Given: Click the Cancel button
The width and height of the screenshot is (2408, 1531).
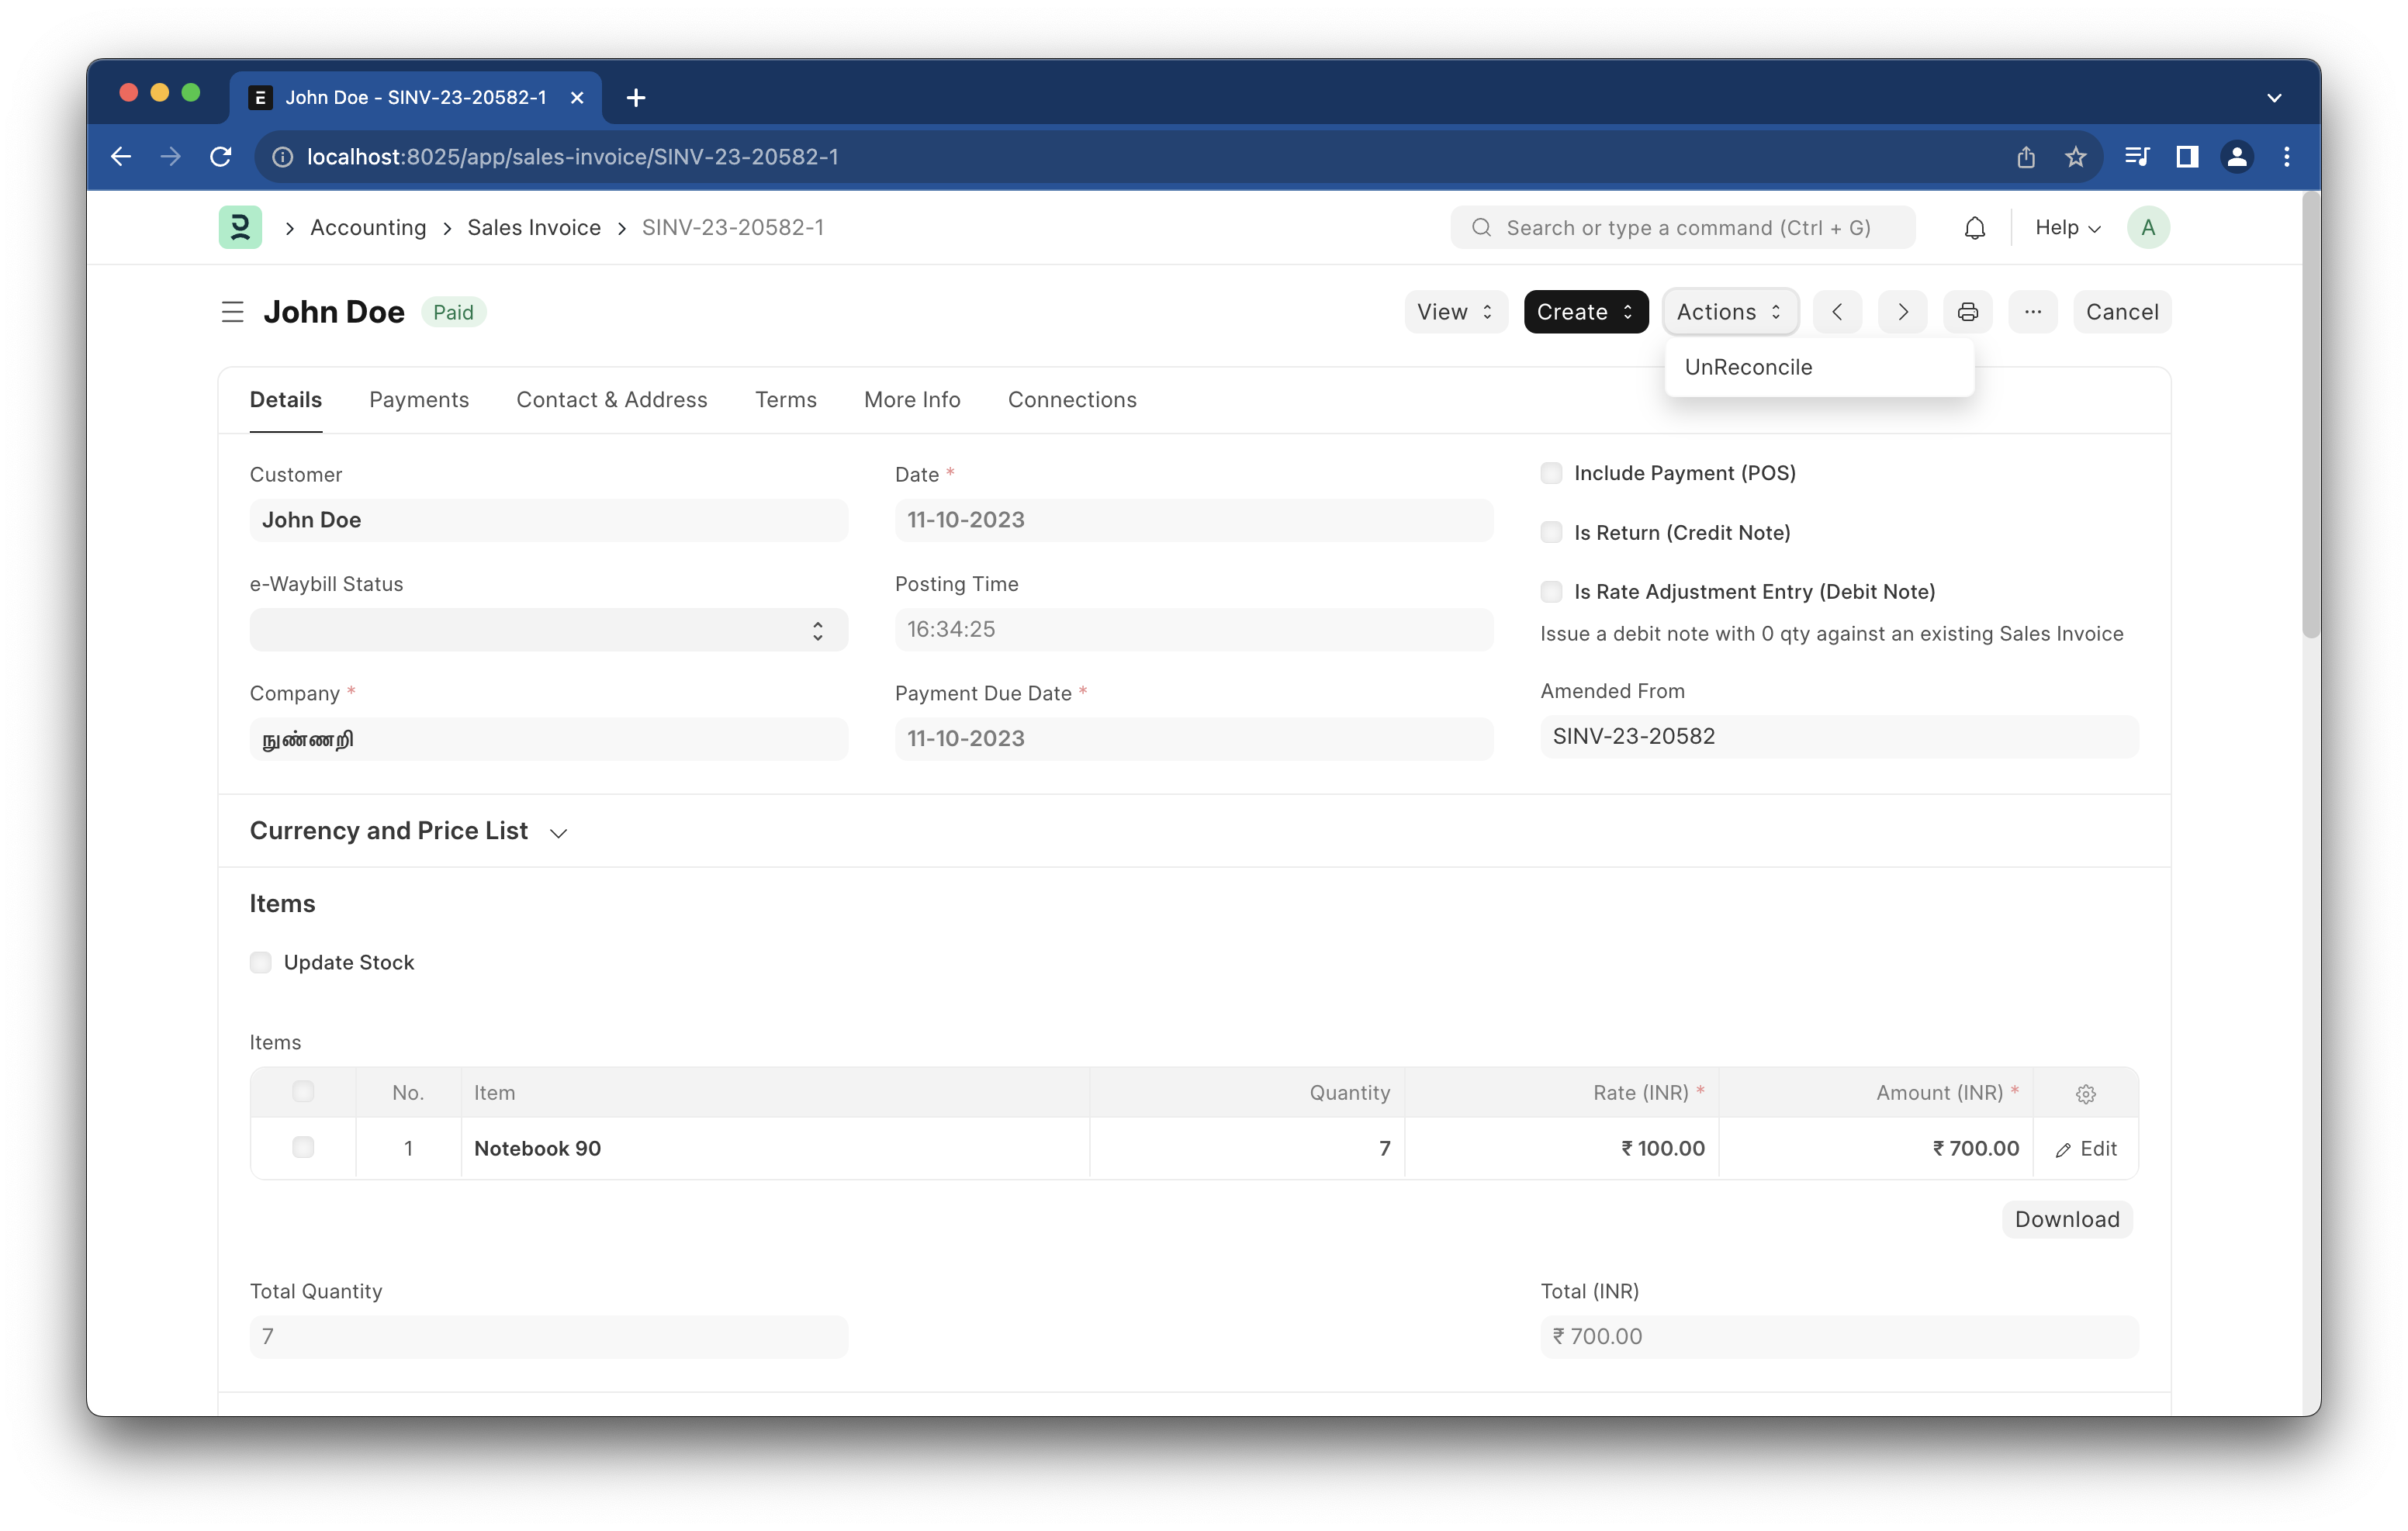Looking at the screenshot, I should [2121, 312].
